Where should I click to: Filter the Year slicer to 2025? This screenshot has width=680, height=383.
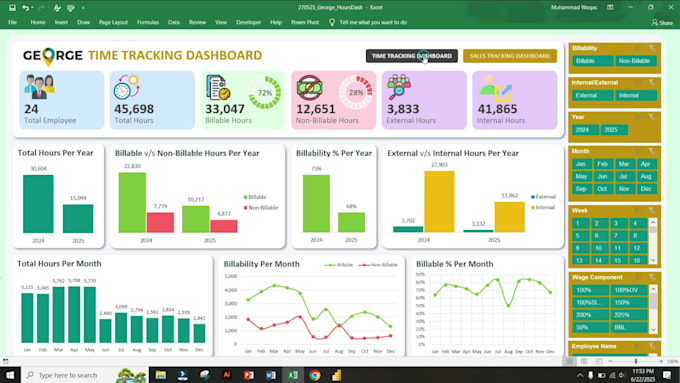614,130
